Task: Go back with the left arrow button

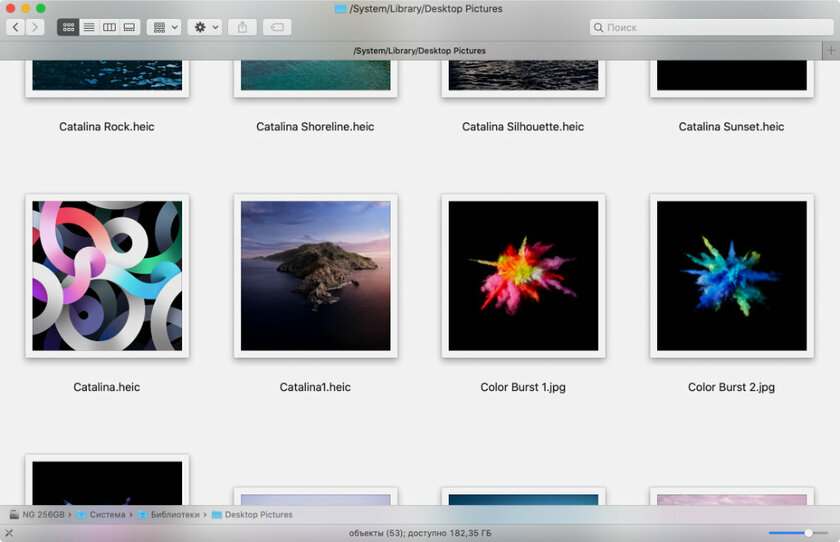Action: click(x=16, y=27)
